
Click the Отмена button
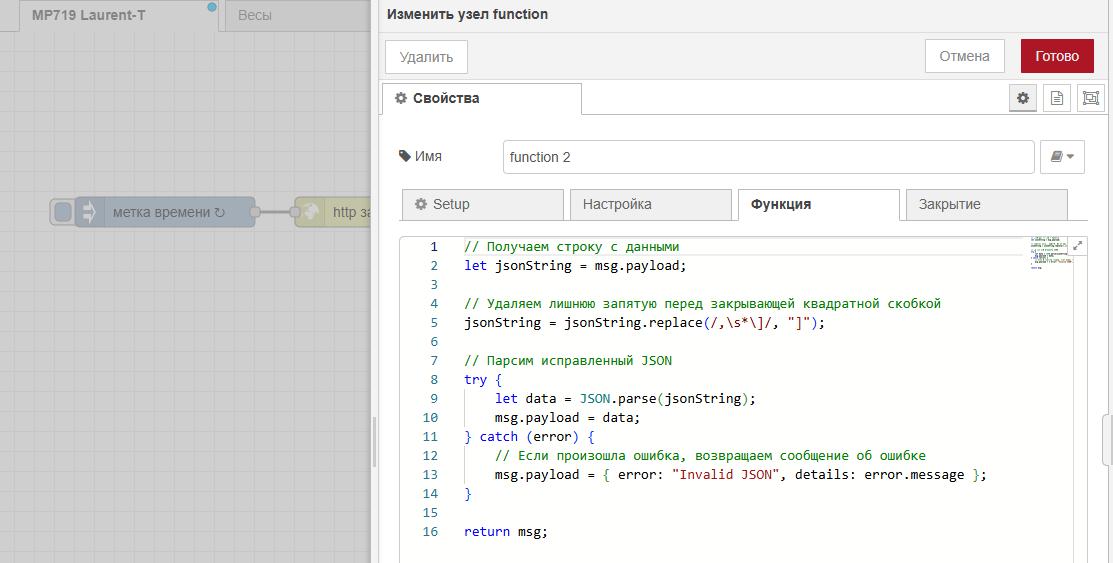tap(964, 56)
